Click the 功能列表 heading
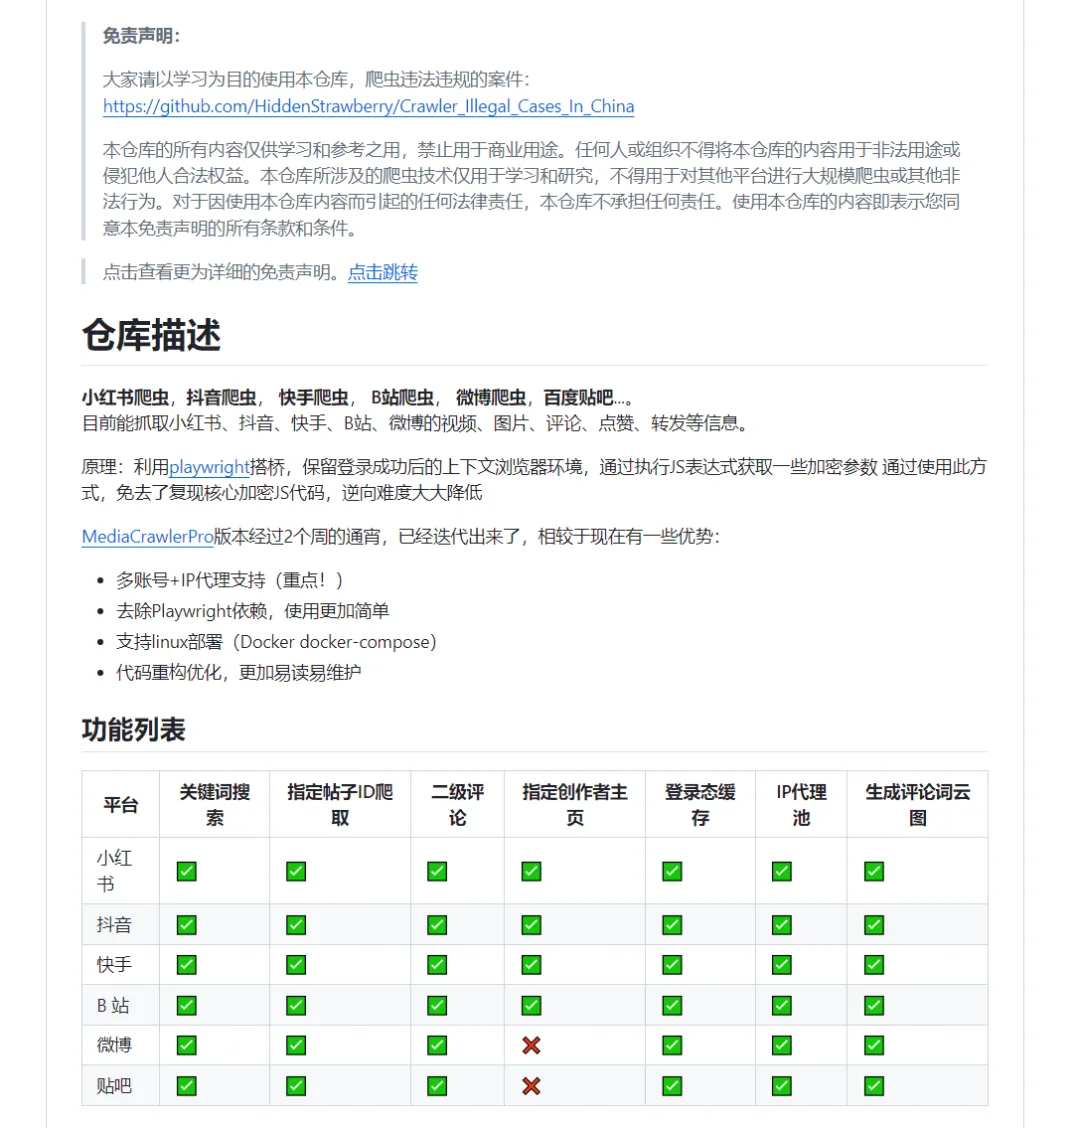The width and height of the screenshot is (1080, 1128). [x=133, y=729]
